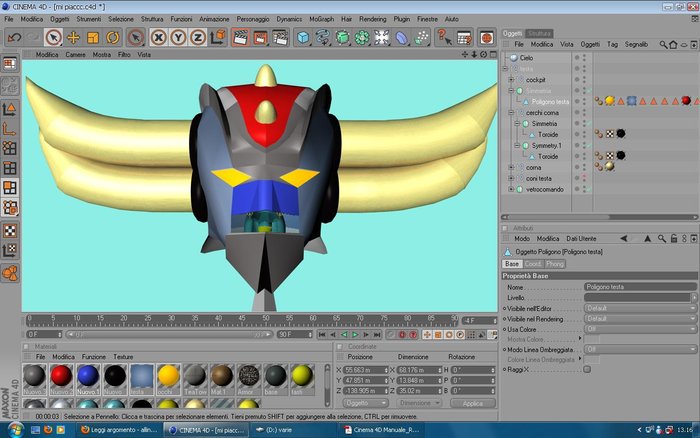This screenshot has width=700, height=438.
Task: Select the Scale tool icon
Action: pos(93,38)
